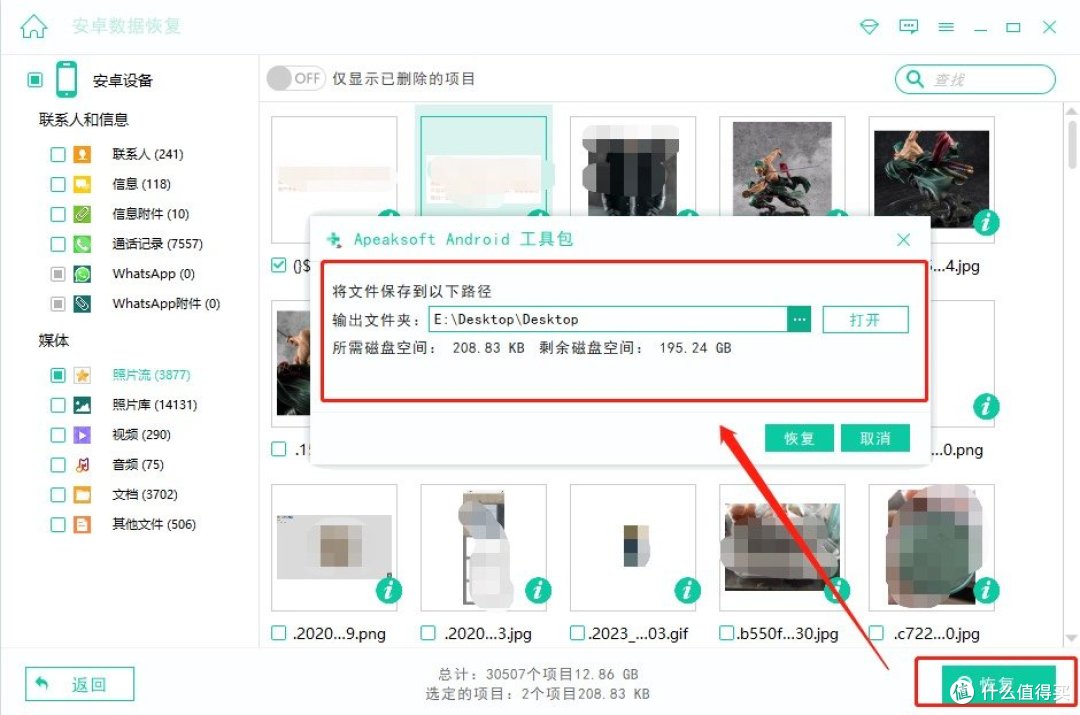Viewport: 1080px width, 715px height.
Task: Click the WhatsApp (0) icon
Action: pos(82,274)
